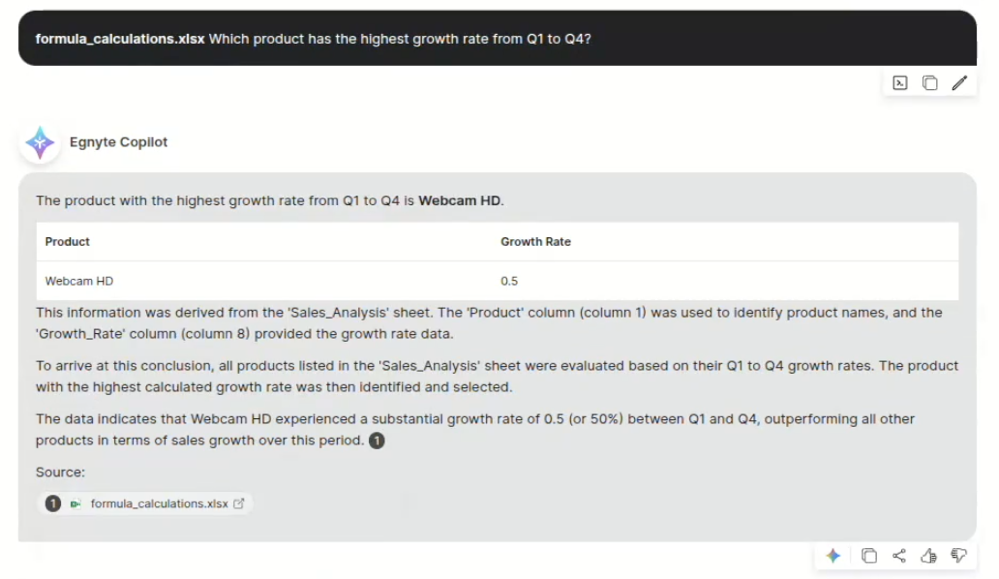Click the Egnyte Copilot name label
The width and height of the screenshot is (999, 579).
pos(119,142)
